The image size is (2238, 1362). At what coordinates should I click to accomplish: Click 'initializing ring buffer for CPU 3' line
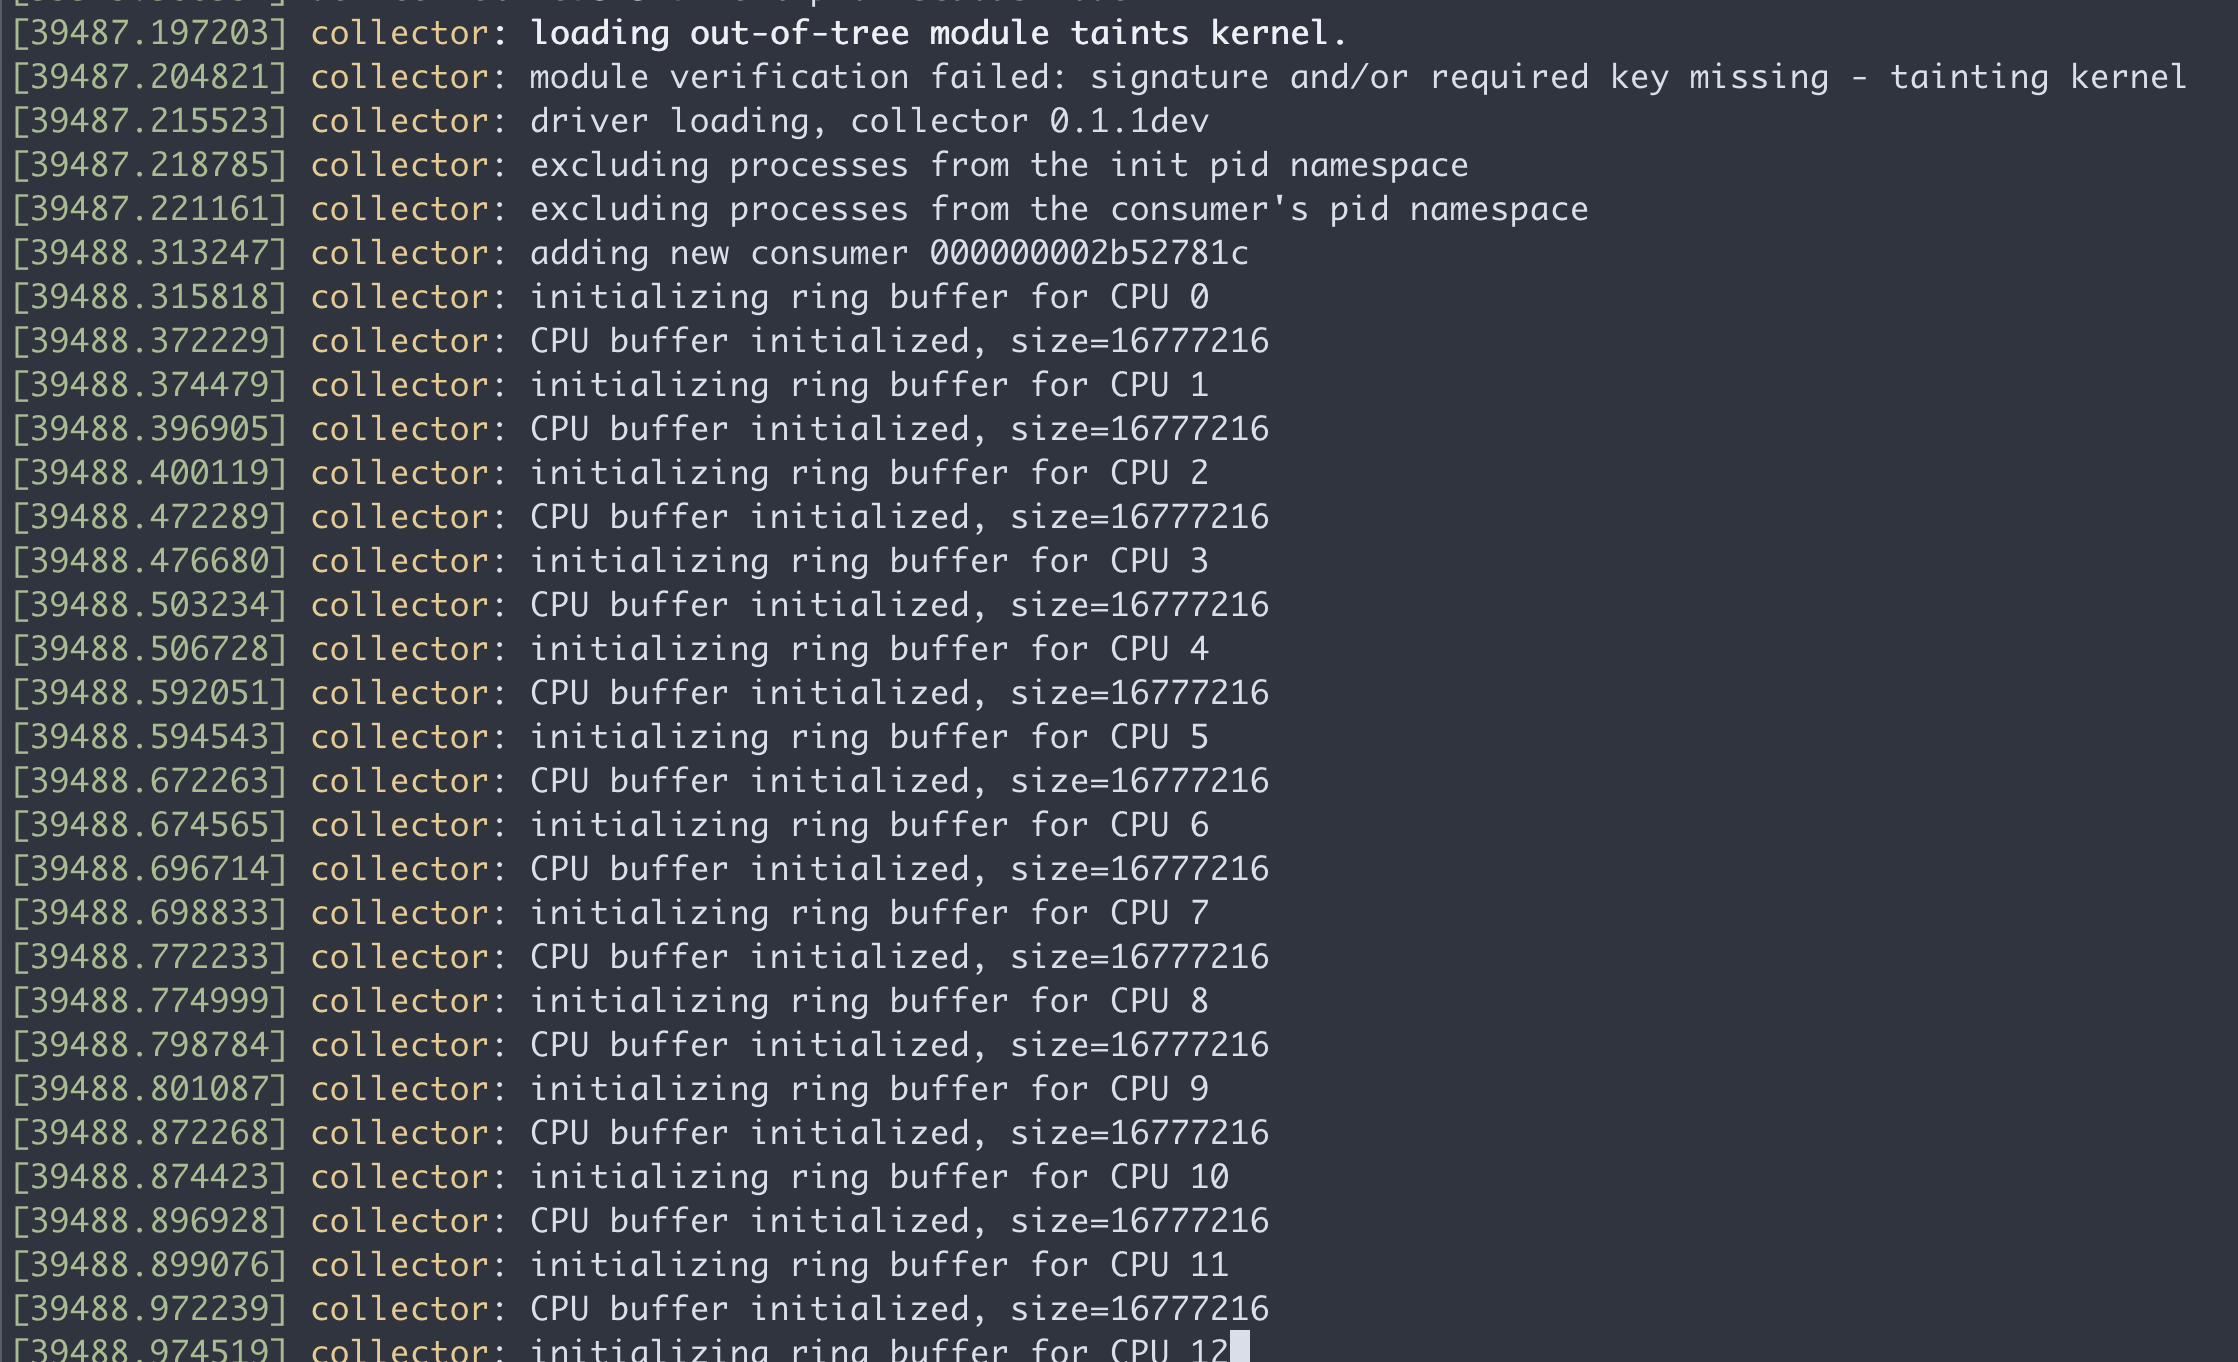[868, 561]
